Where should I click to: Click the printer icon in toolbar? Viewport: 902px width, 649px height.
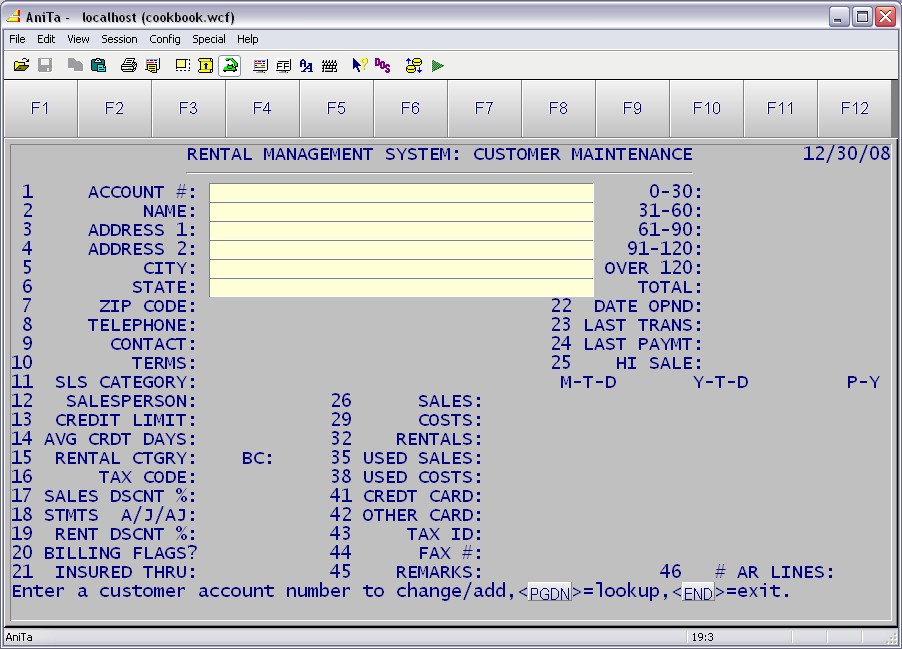pos(128,66)
